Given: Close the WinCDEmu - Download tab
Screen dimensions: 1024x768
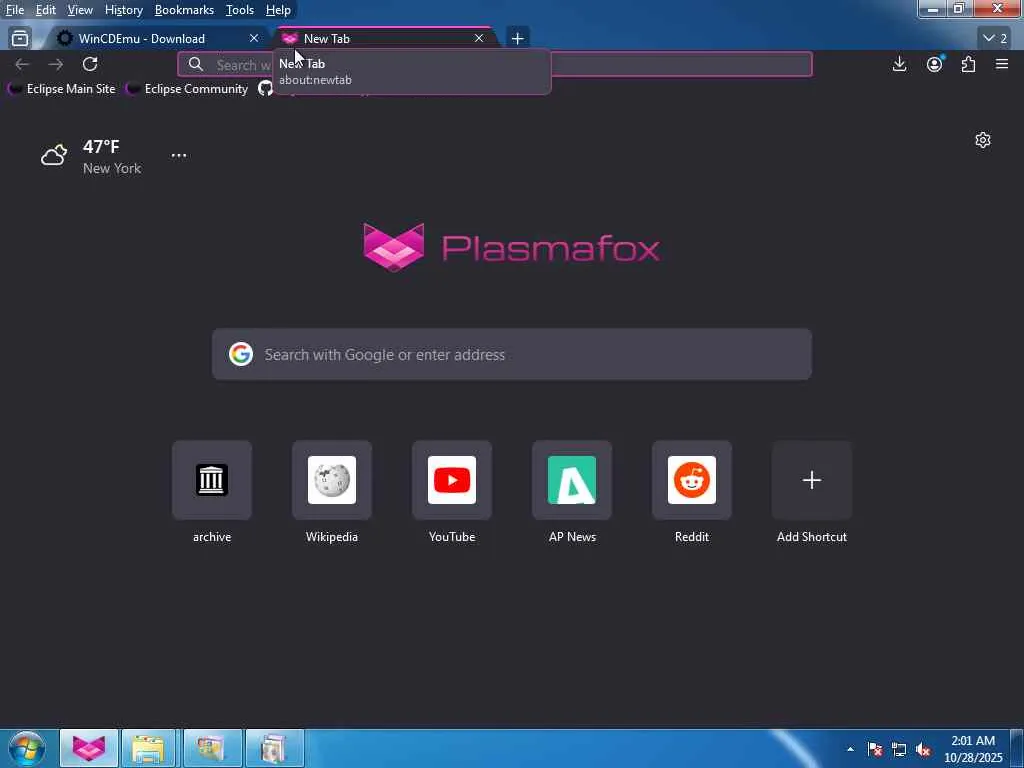Looking at the screenshot, I should 254,39.
